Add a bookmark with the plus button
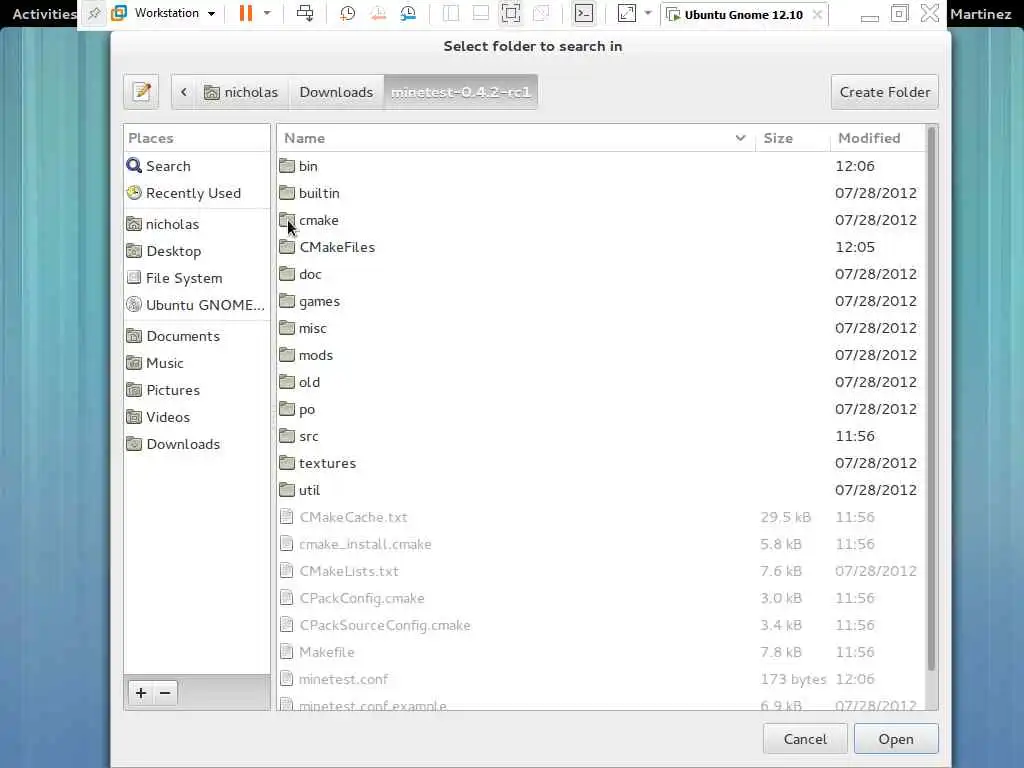The height and width of the screenshot is (768, 1024). point(141,692)
